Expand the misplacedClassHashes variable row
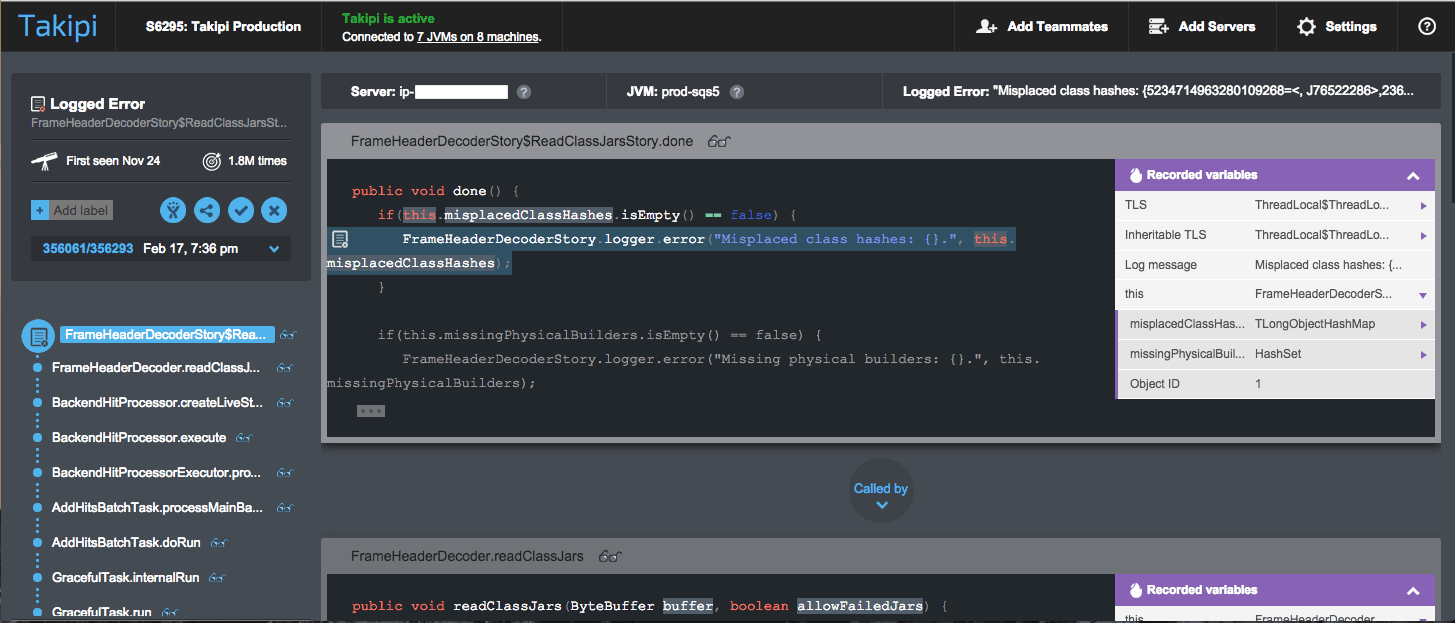The height and width of the screenshot is (623, 1455). point(1423,324)
